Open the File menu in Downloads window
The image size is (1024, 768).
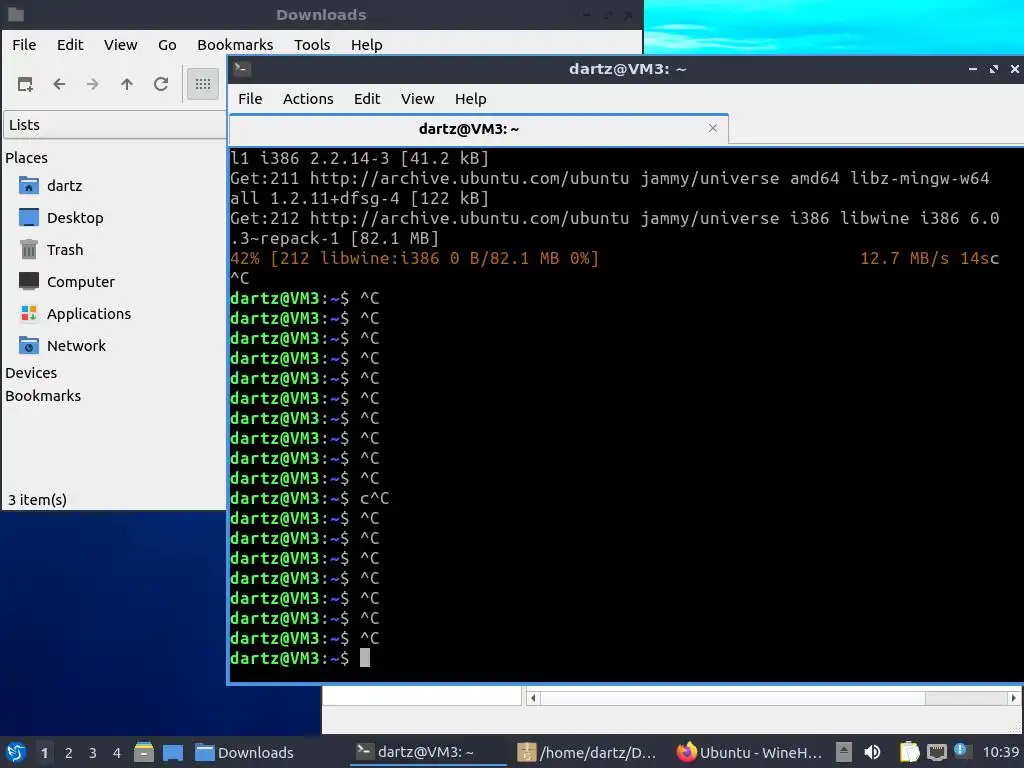point(24,45)
